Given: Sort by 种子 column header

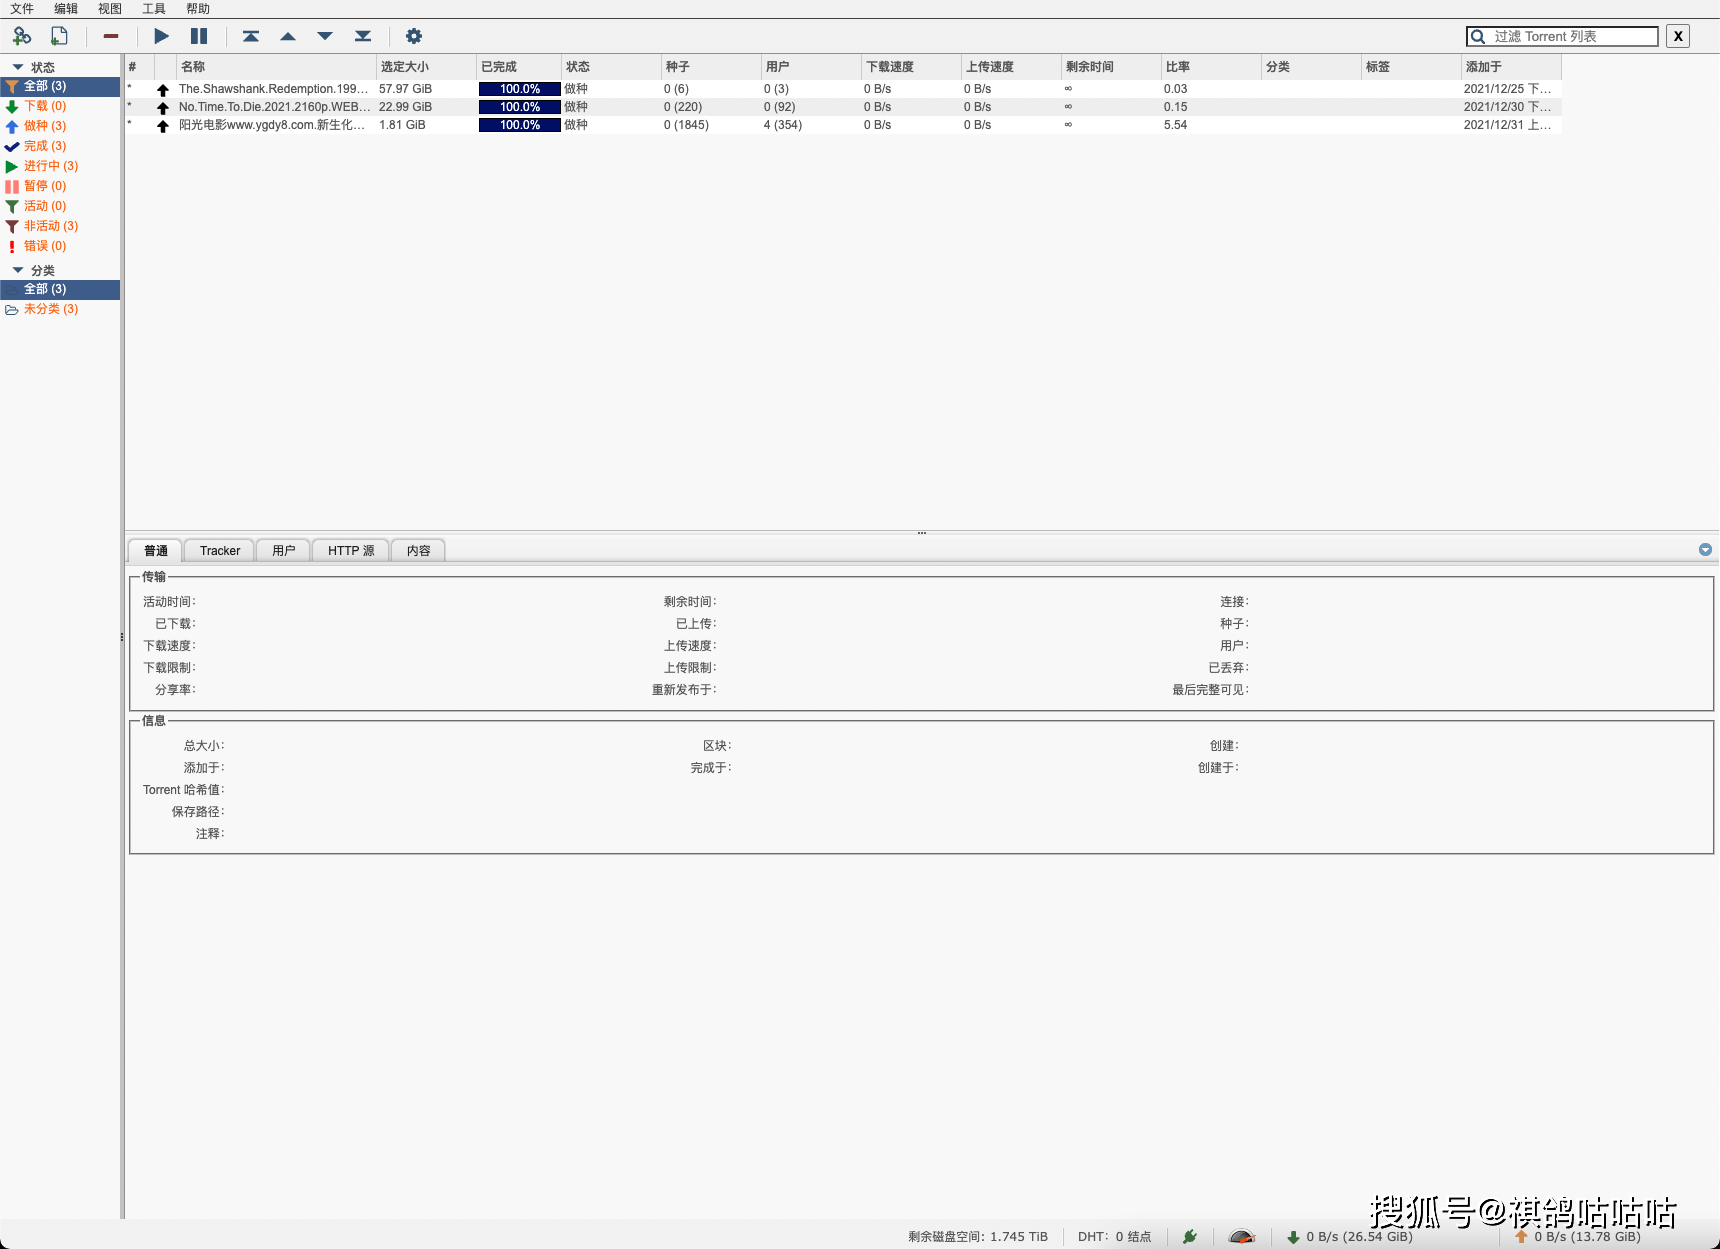Looking at the screenshot, I should tap(711, 67).
